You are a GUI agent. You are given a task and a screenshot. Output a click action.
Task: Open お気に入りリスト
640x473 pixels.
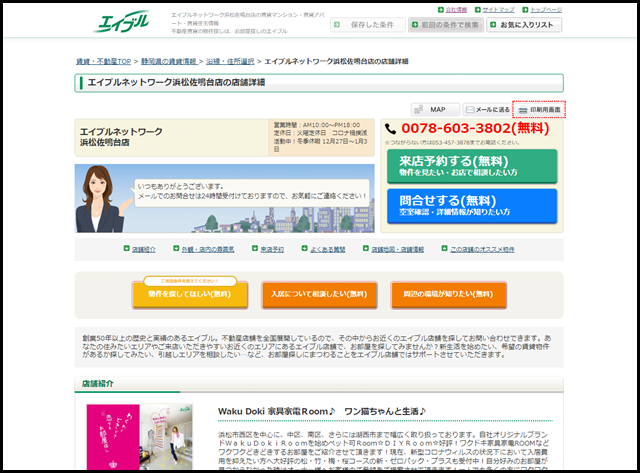[x=524, y=25]
